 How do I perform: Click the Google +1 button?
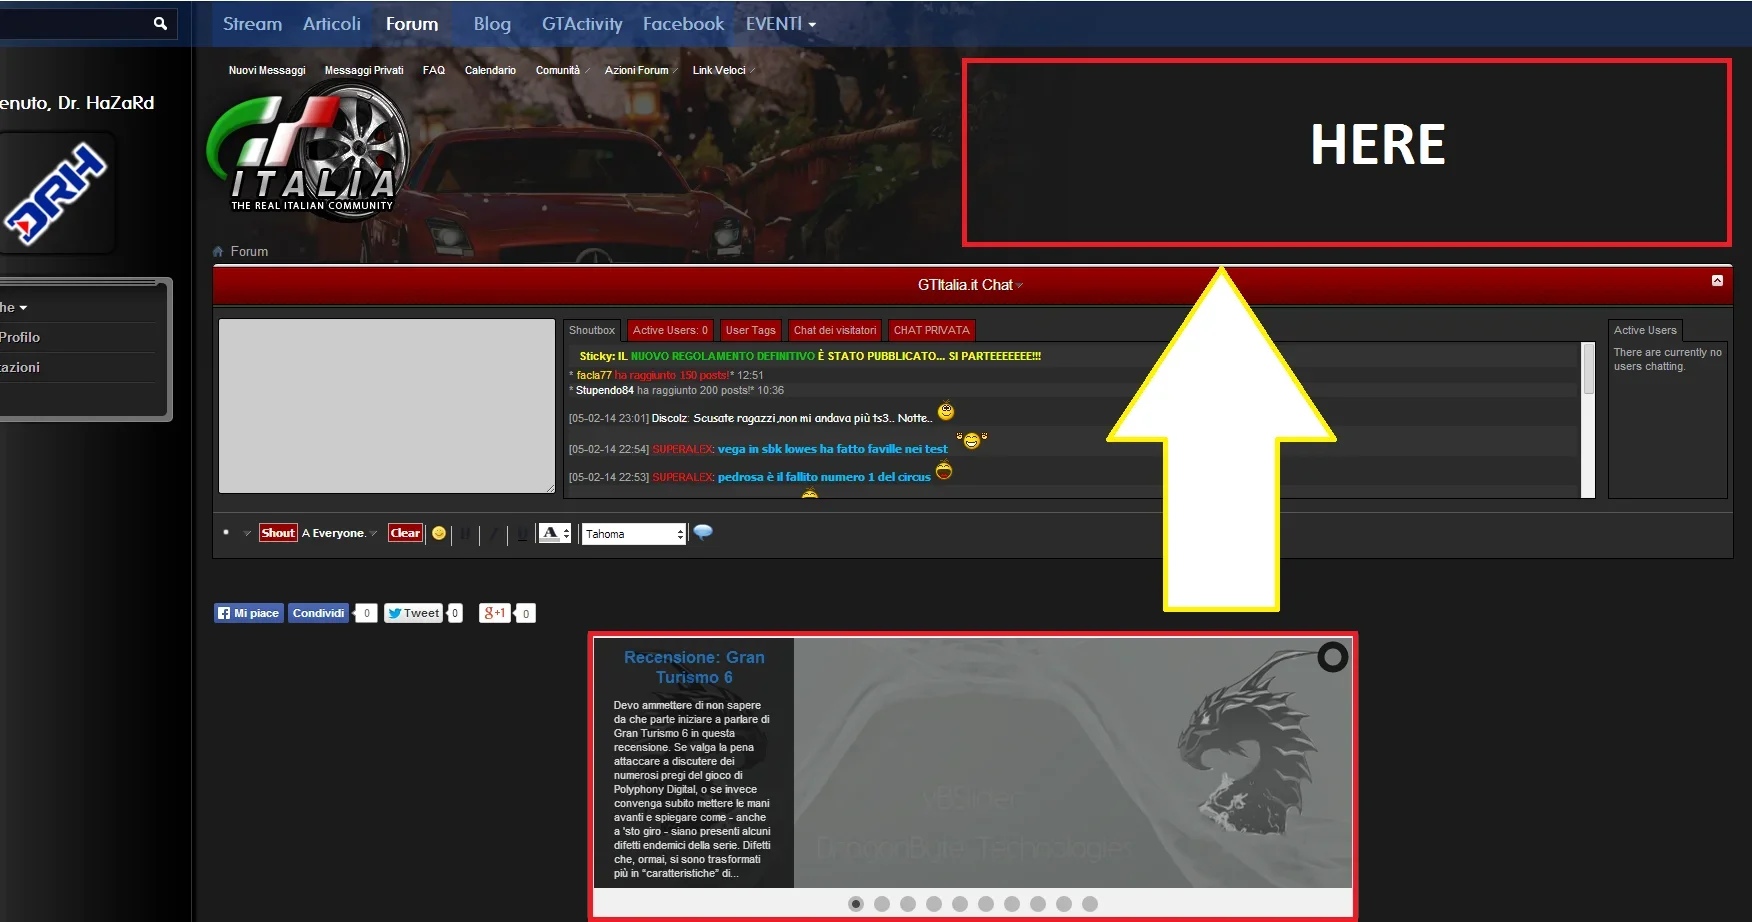coord(495,613)
